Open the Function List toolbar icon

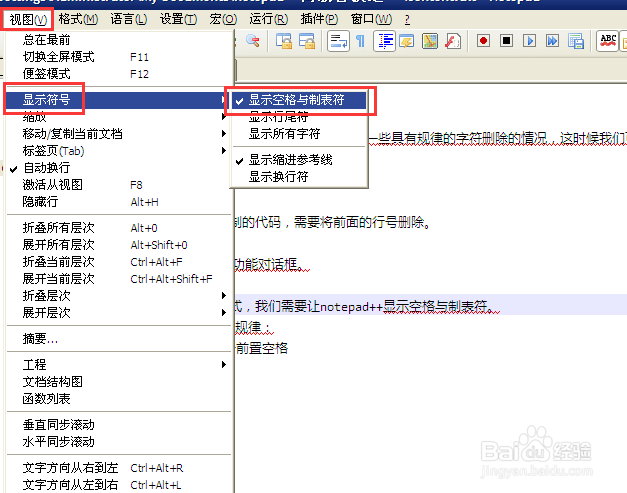click(453, 41)
